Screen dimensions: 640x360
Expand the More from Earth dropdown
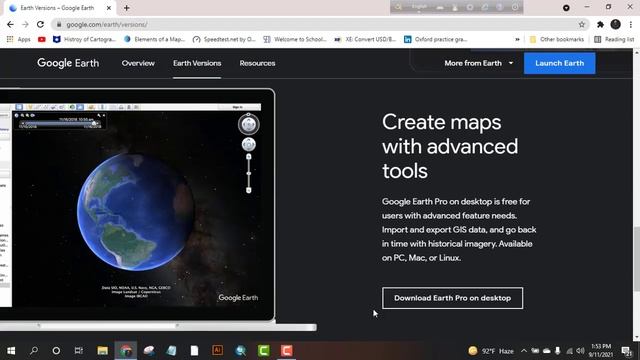478,63
